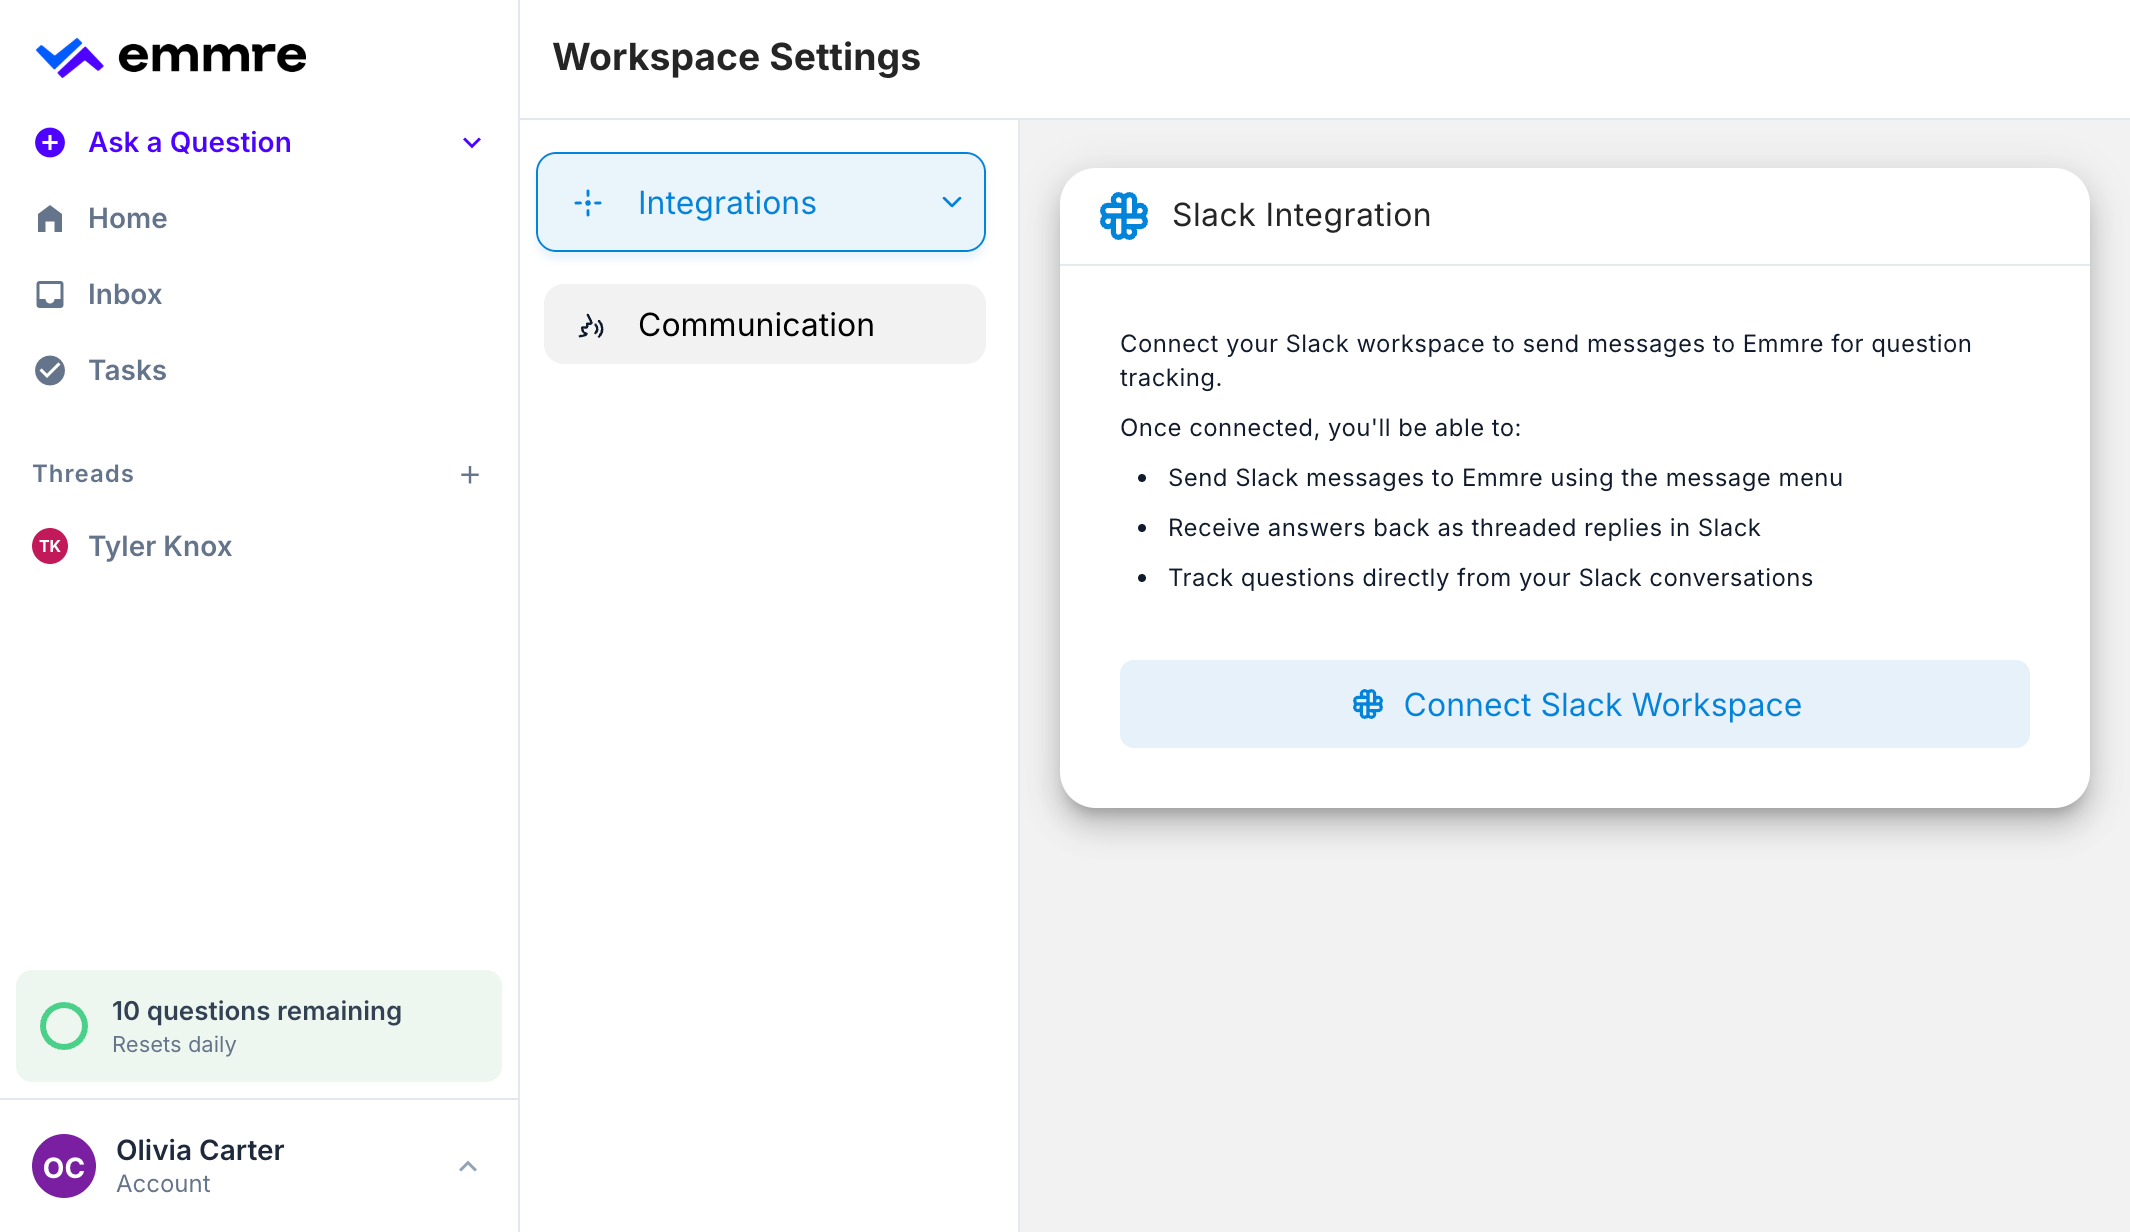Image resolution: width=2130 pixels, height=1232 pixels.
Task: Click the Slack logo in card header
Action: point(1124,215)
